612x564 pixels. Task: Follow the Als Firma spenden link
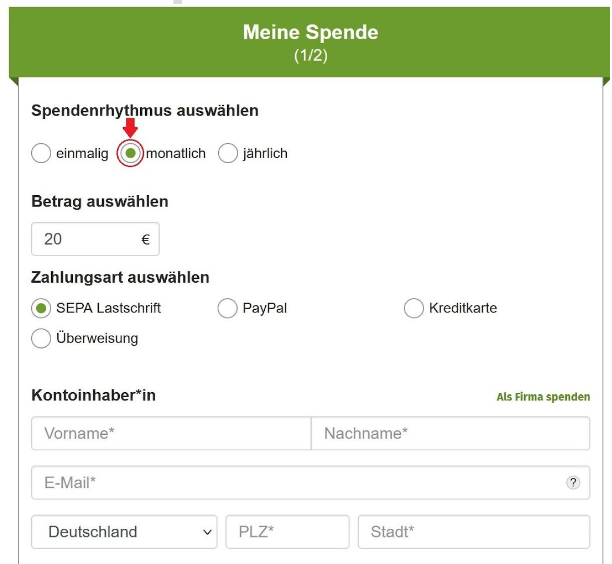coord(543,397)
